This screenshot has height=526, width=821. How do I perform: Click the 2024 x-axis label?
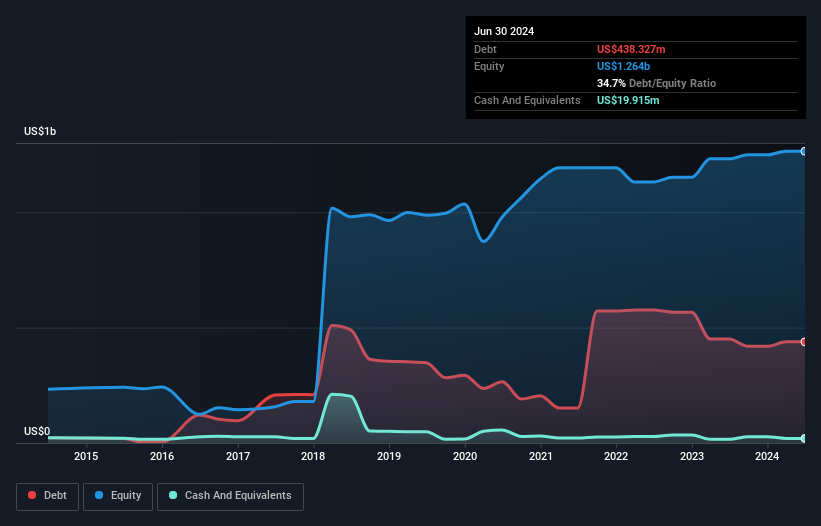point(767,456)
